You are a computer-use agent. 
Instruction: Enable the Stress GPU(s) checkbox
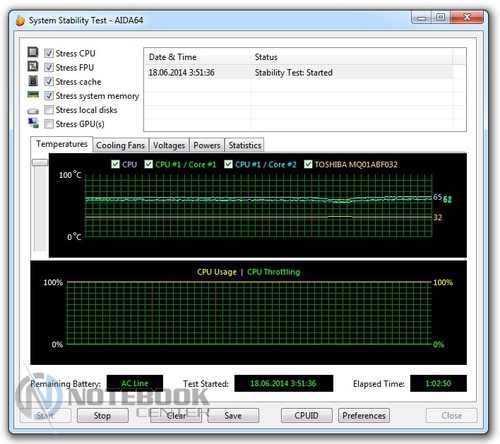[x=49, y=124]
